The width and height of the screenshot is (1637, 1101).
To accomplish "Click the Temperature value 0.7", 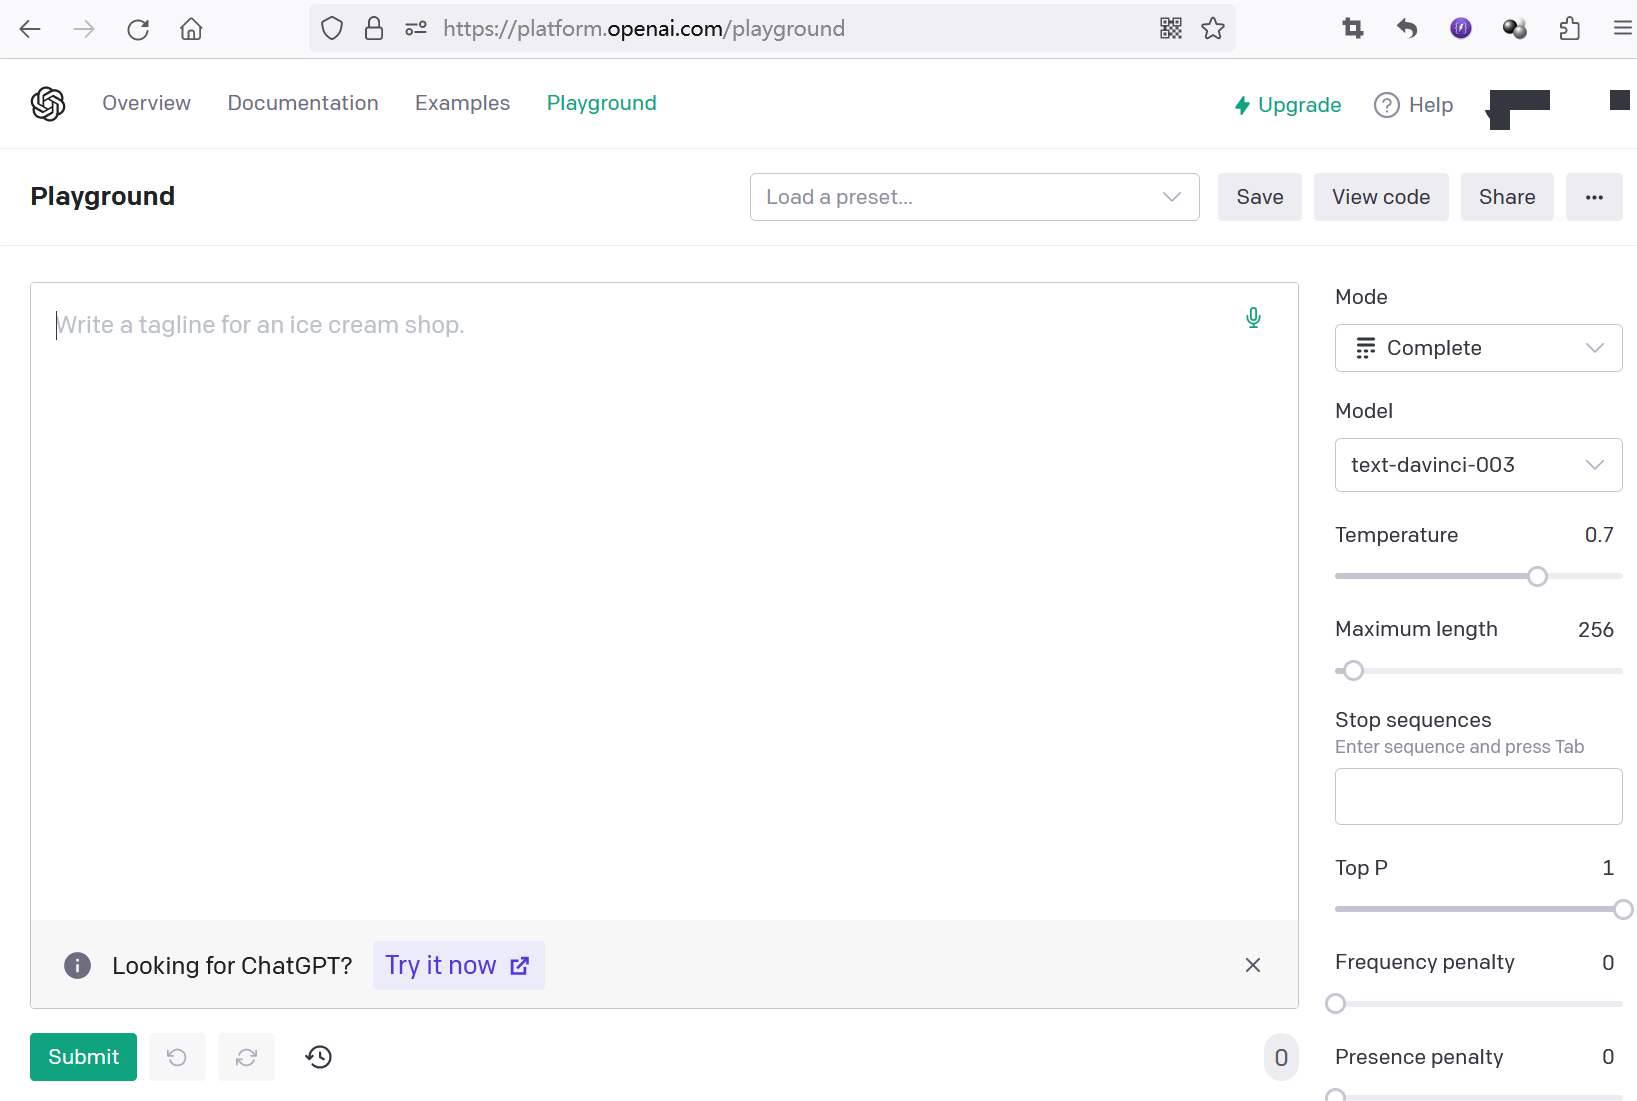I will pos(1599,535).
